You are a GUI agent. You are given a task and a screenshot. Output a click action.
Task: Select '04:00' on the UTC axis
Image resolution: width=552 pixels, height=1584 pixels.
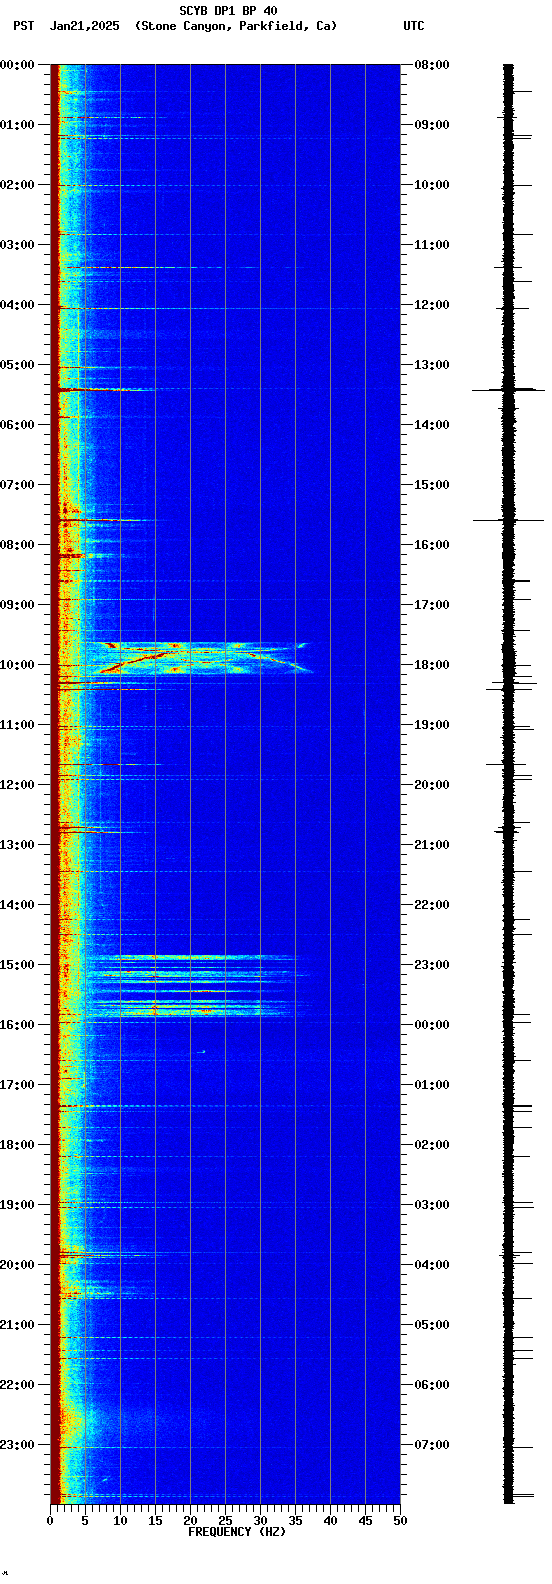[432, 1265]
